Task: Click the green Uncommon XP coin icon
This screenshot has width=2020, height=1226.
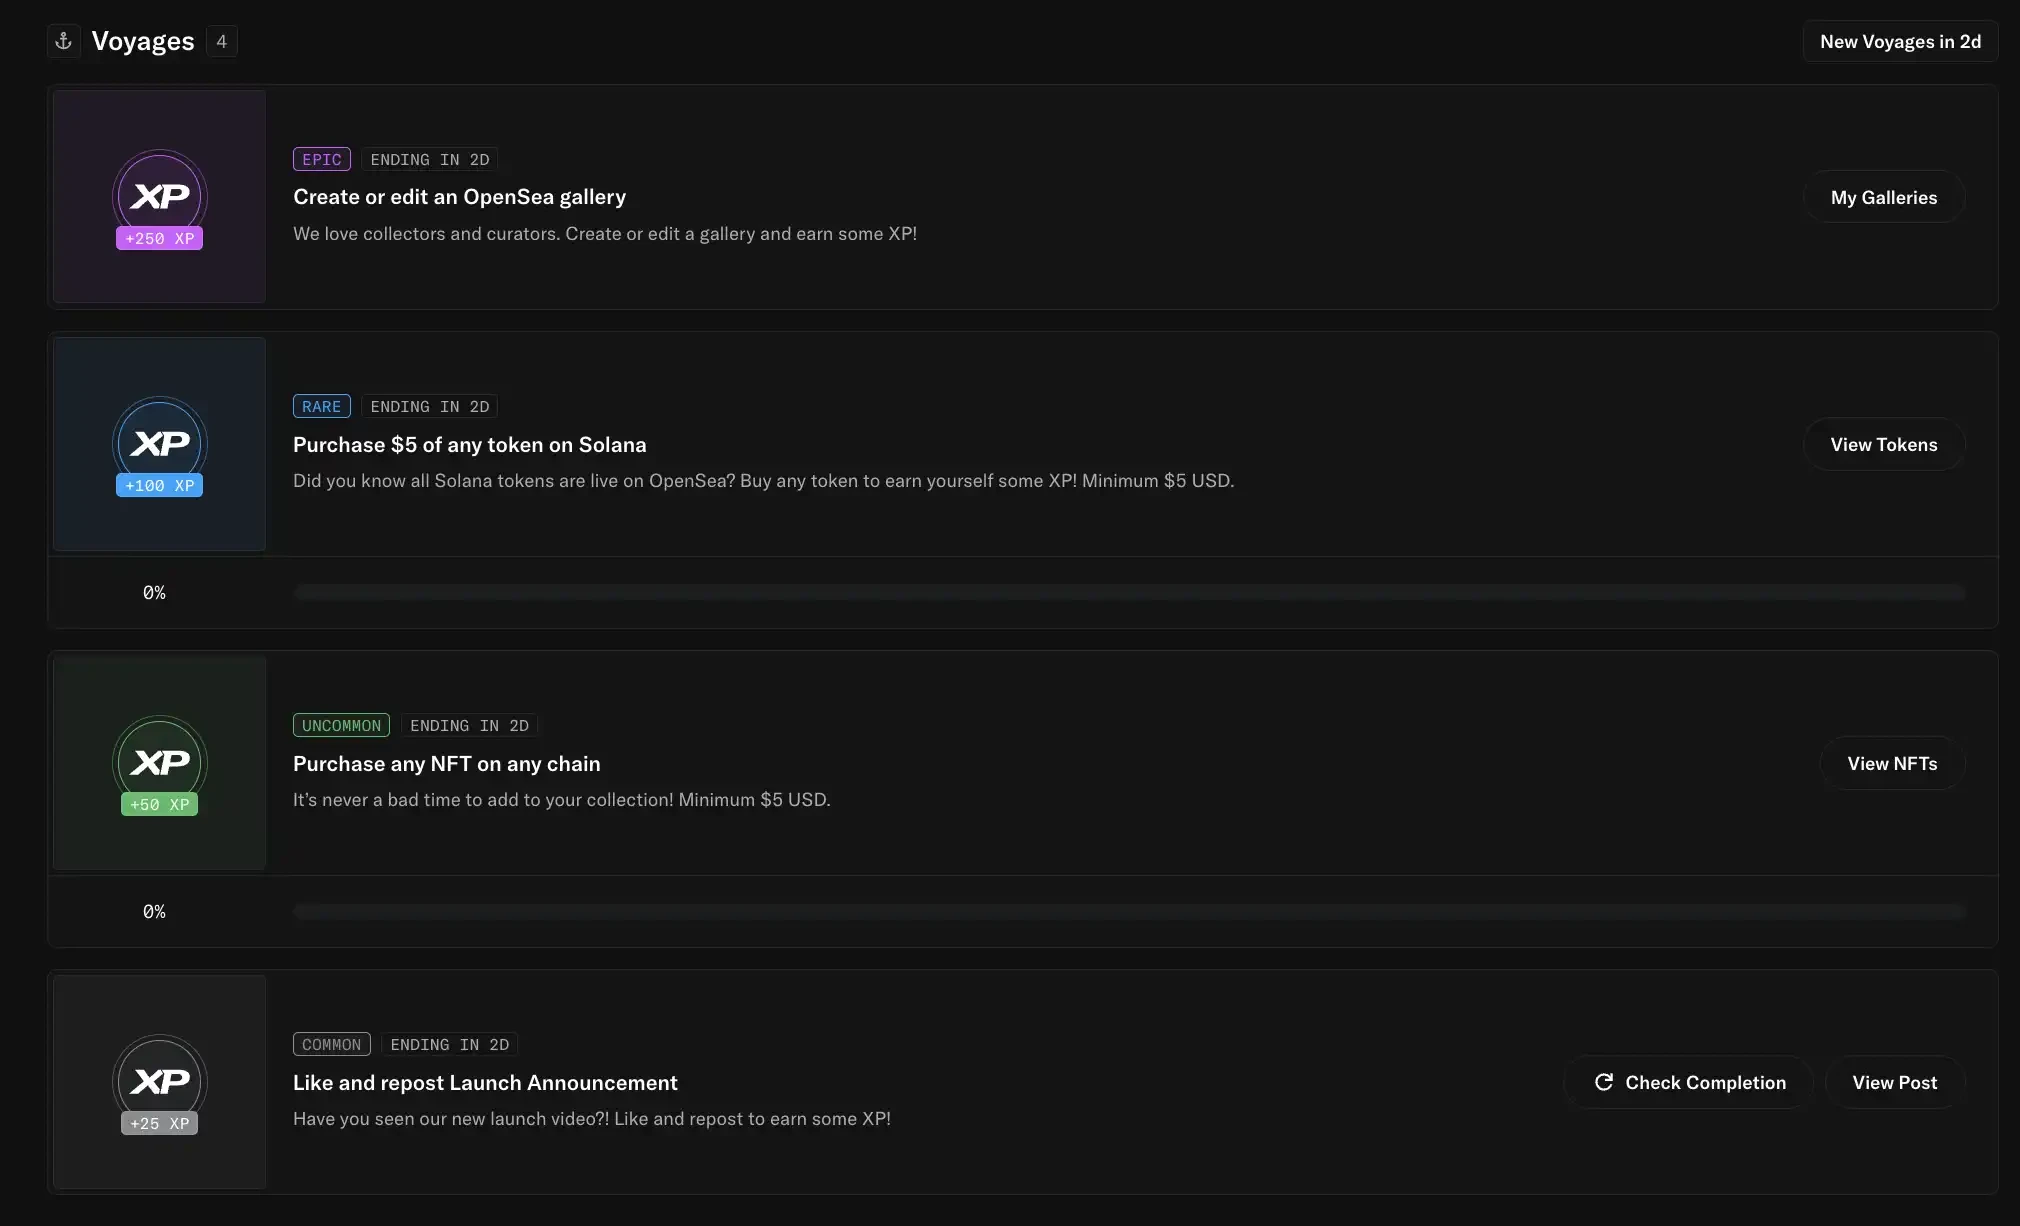Action: coord(160,761)
